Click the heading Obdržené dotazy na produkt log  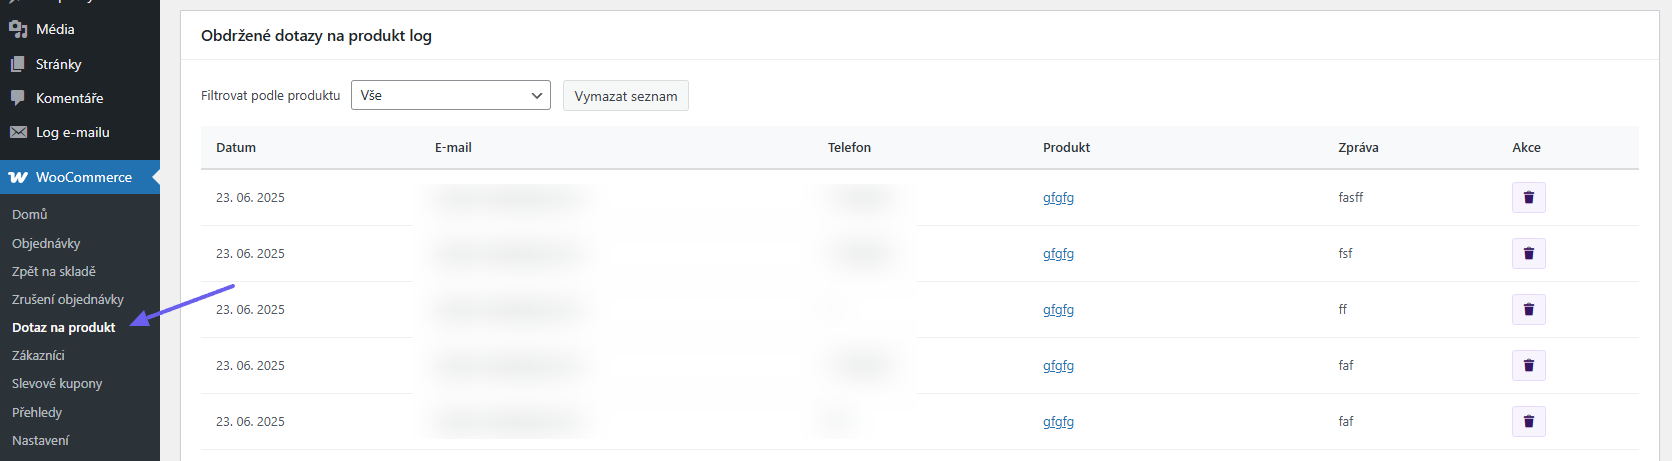click(x=316, y=35)
